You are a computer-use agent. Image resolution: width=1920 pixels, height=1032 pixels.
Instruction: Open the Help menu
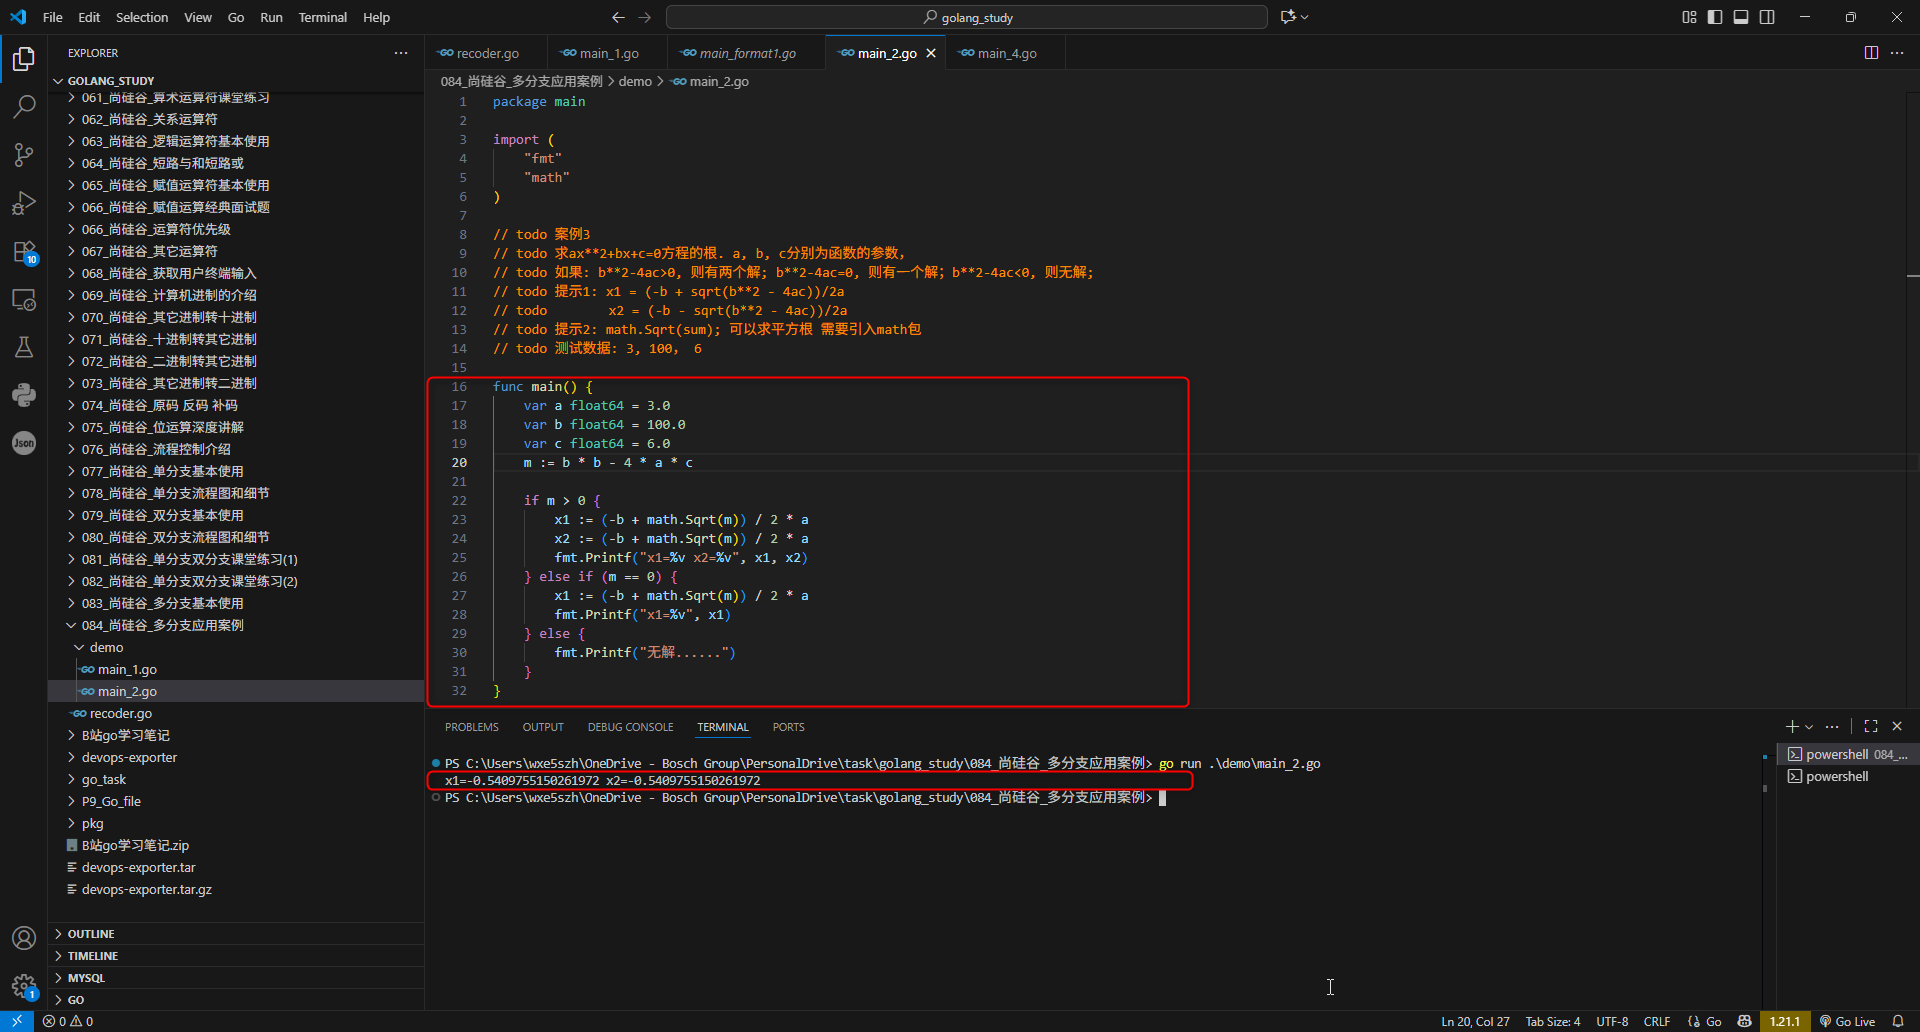376,17
